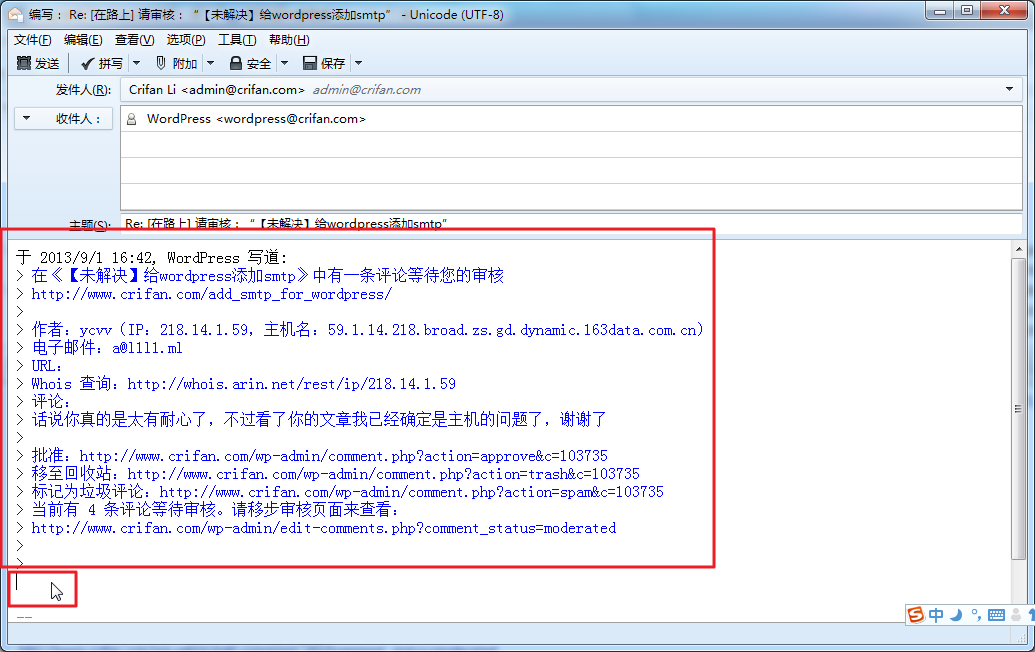The image size is (1035, 652).
Task: Click the quoted line starting '作者: ycvv'
Action: coord(367,330)
